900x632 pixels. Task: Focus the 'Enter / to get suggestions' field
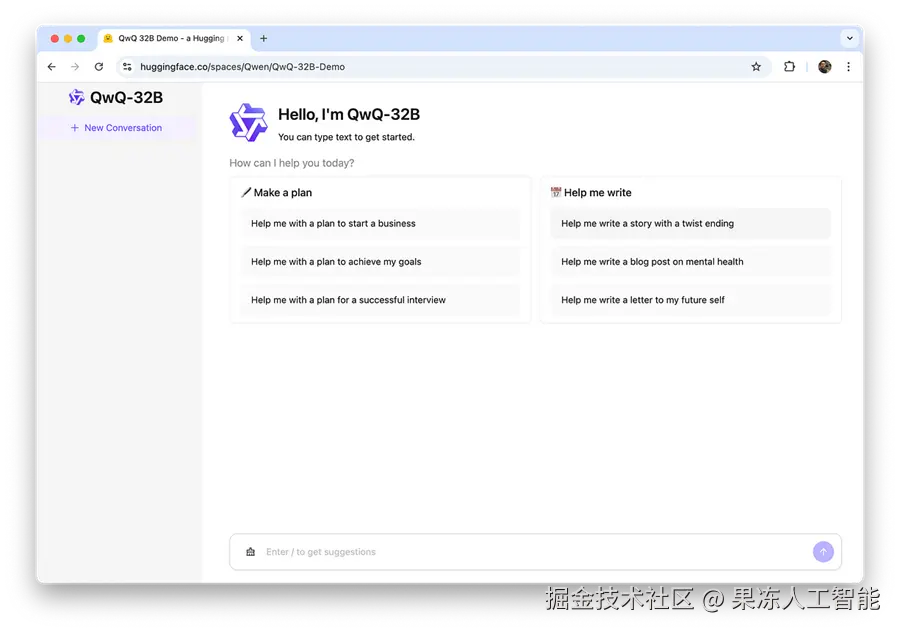[x=534, y=552]
